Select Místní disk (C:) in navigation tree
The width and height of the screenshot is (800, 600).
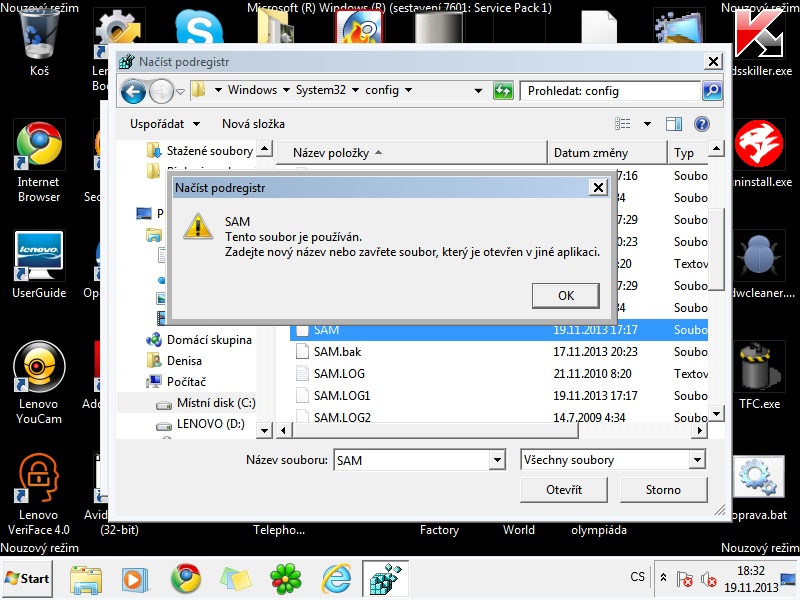click(x=216, y=403)
